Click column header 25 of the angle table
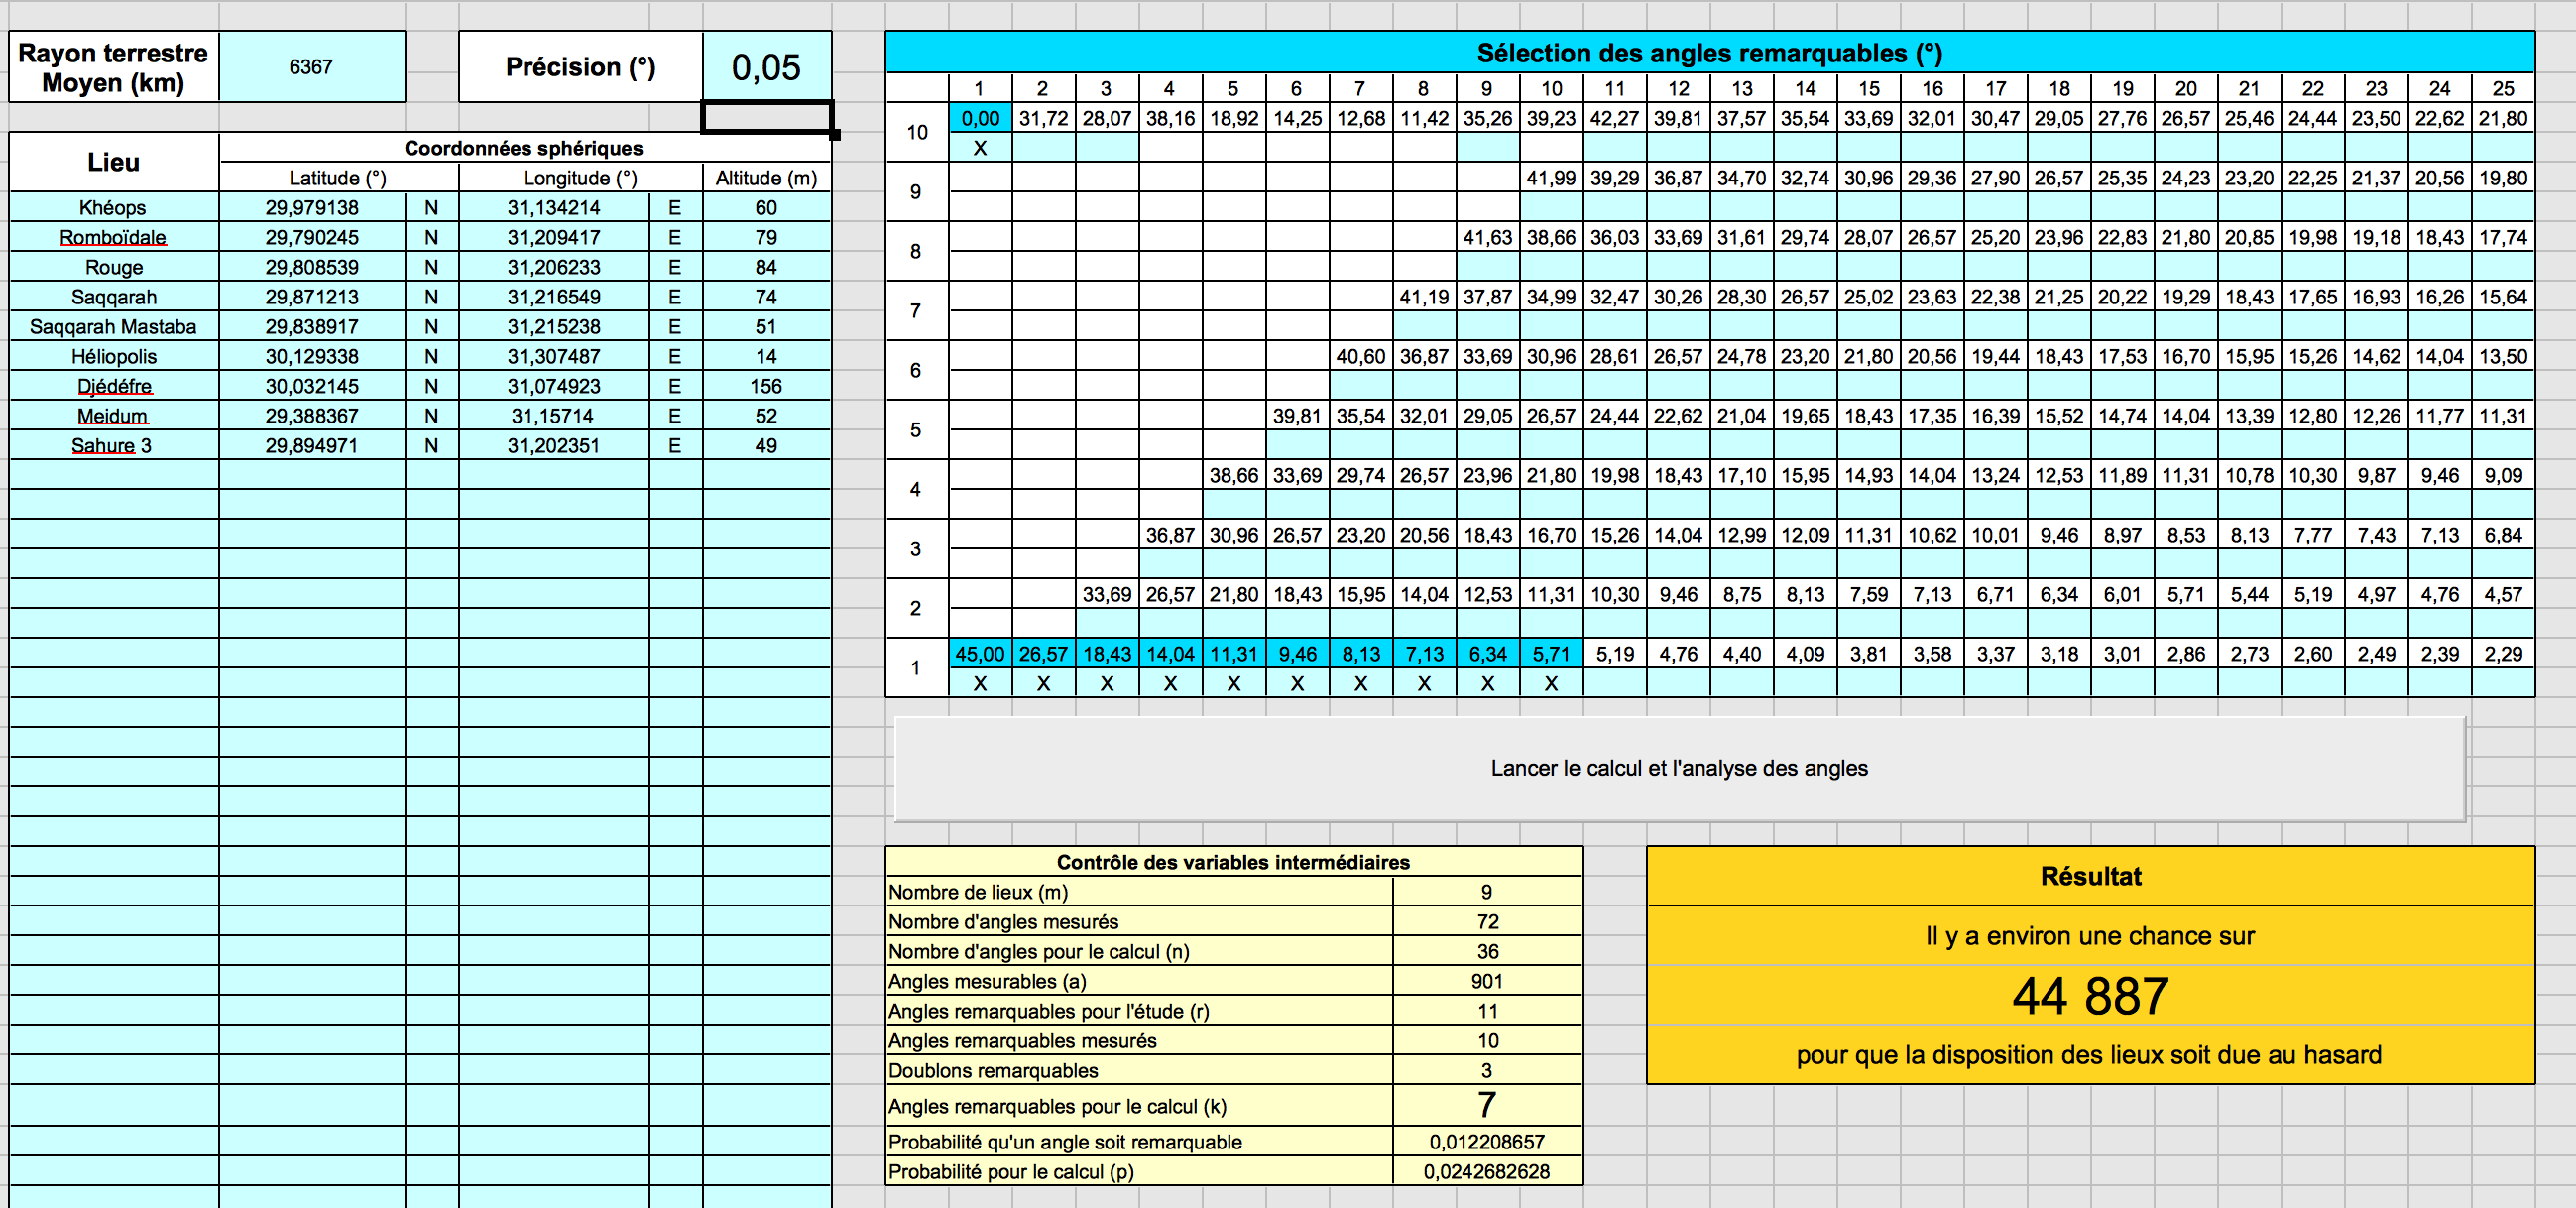 (2503, 88)
